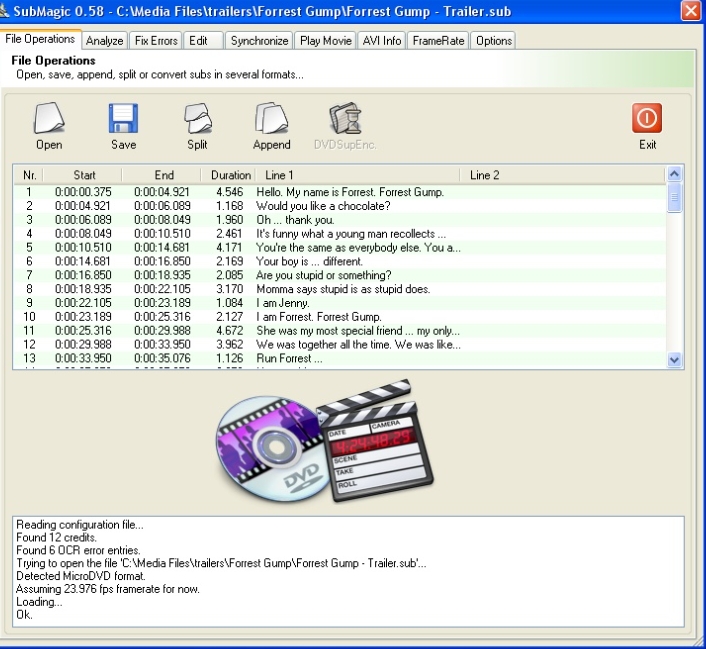Open the Synchronize tab
706x649 pixels.
click(259, 41)
